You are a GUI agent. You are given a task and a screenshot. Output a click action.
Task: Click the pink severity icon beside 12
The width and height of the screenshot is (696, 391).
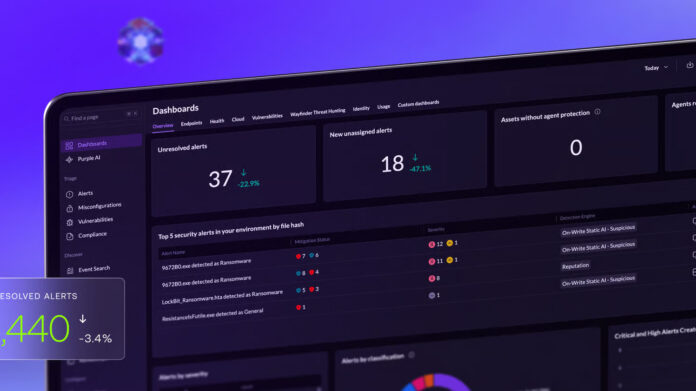pos(431,245)
